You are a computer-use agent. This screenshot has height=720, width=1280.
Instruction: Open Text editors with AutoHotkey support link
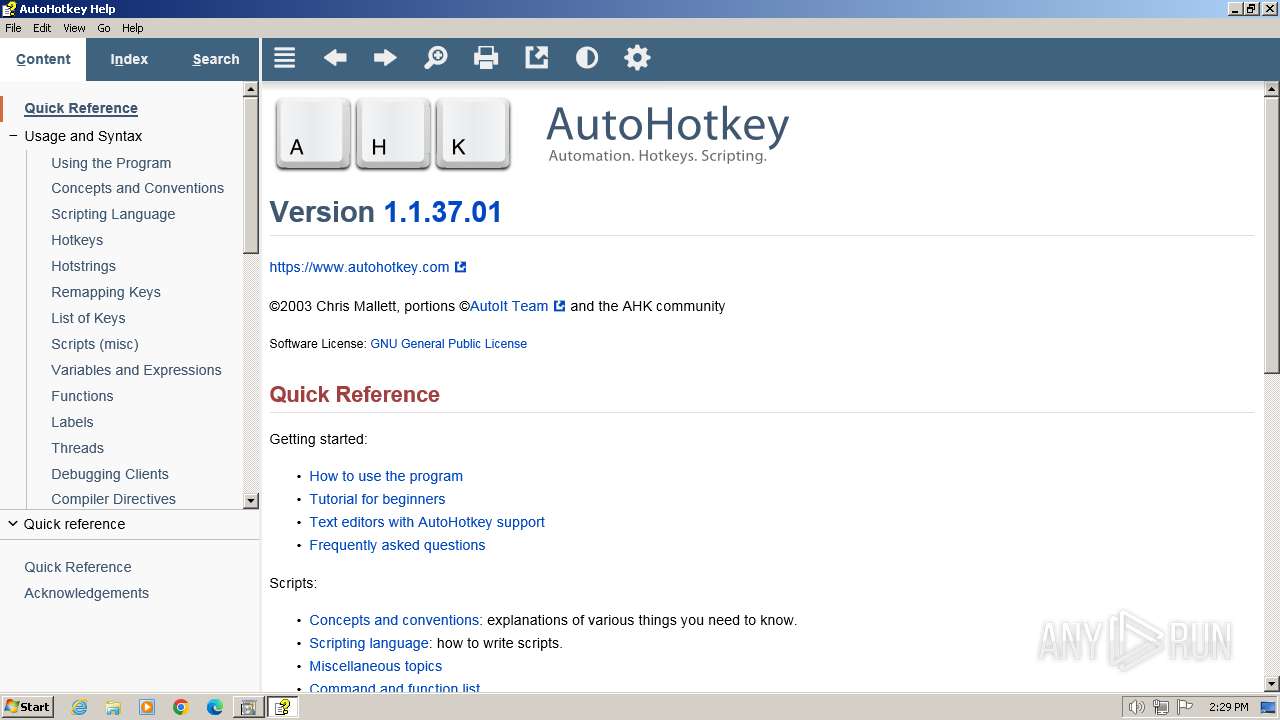point(427,522)
